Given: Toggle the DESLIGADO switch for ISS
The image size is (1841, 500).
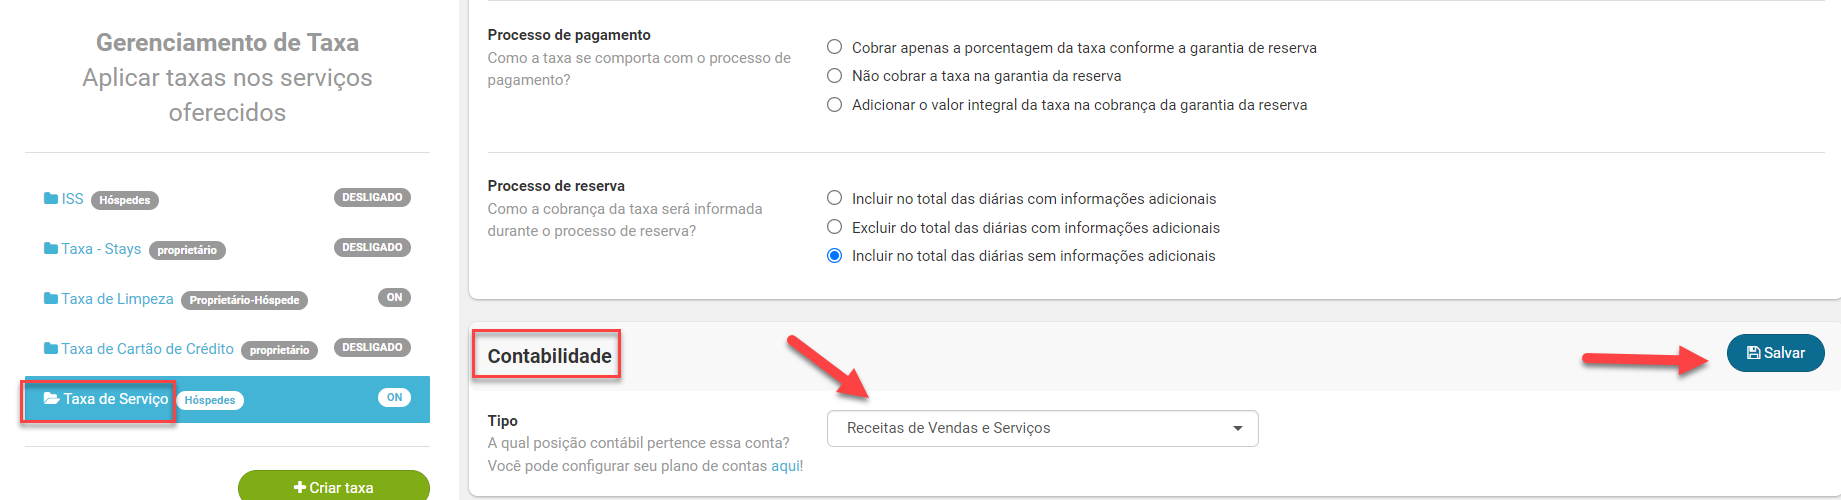Looking at the screenshot, I should (x=372, y=198).
